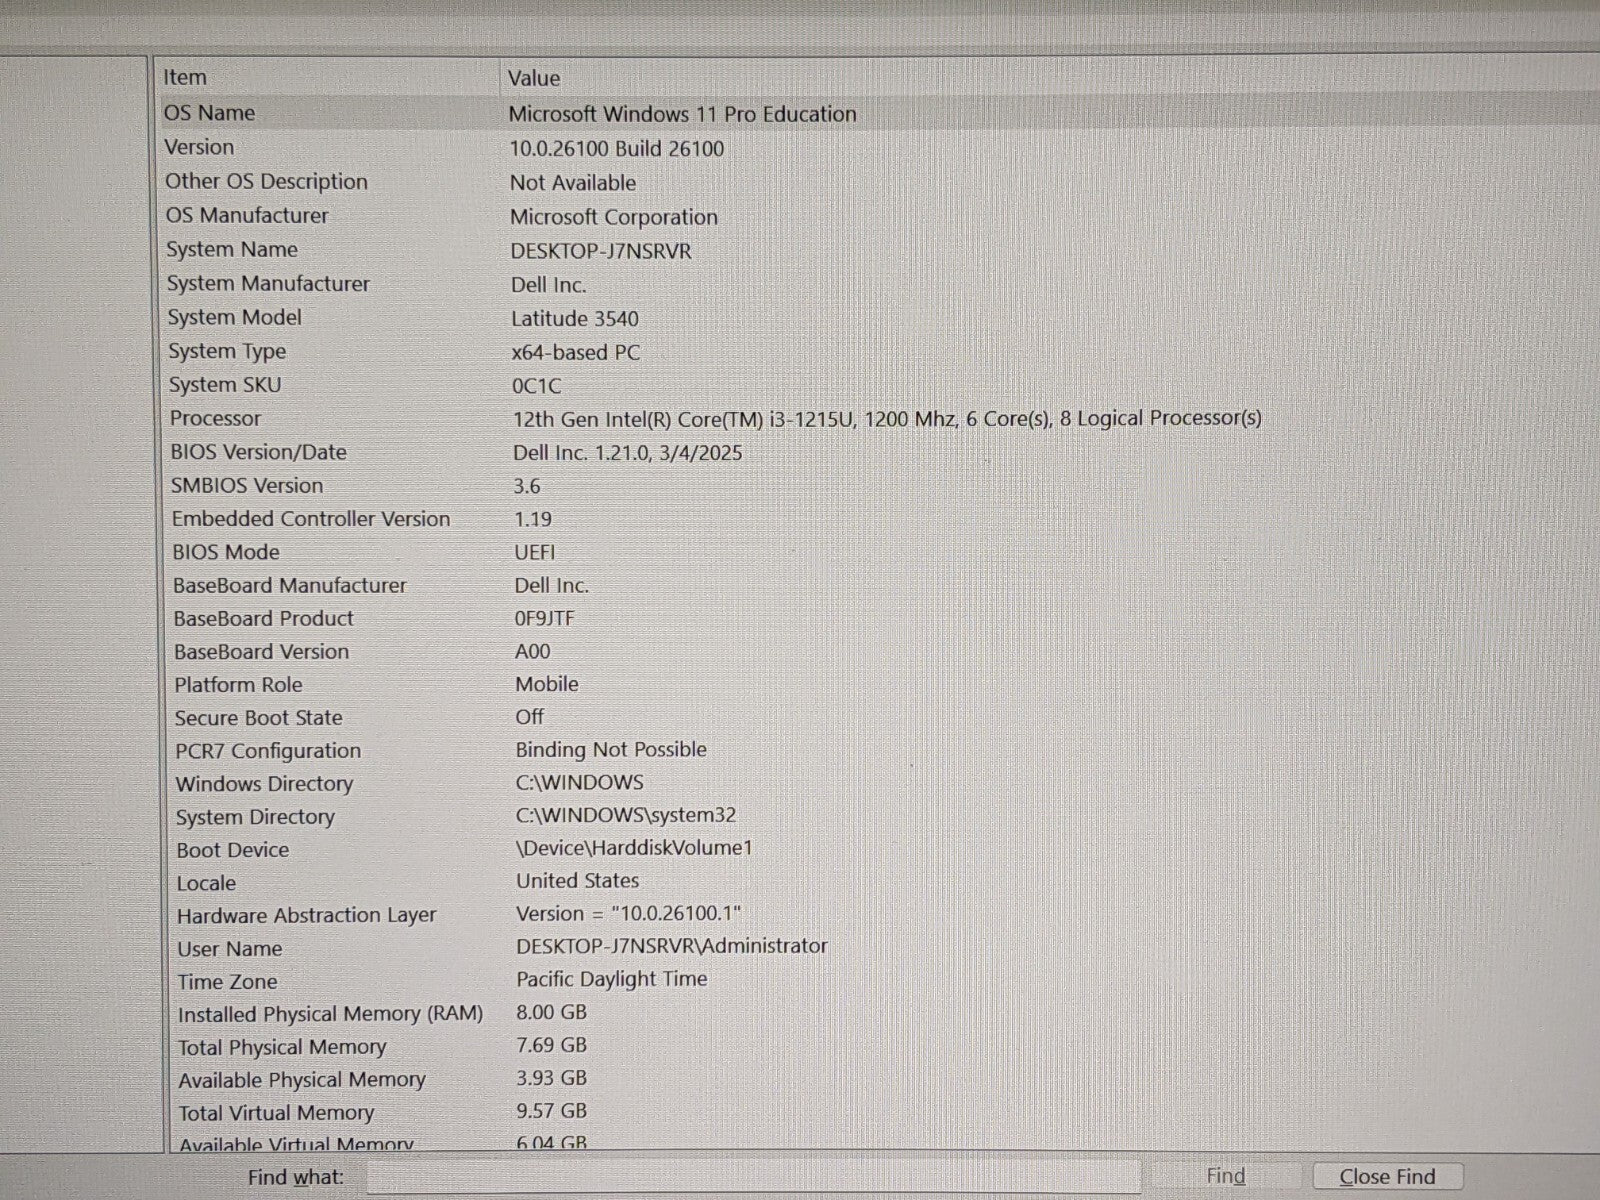Select the BaseBoard Product row
Screen dimensions: 1600x1200
[264, 618]
